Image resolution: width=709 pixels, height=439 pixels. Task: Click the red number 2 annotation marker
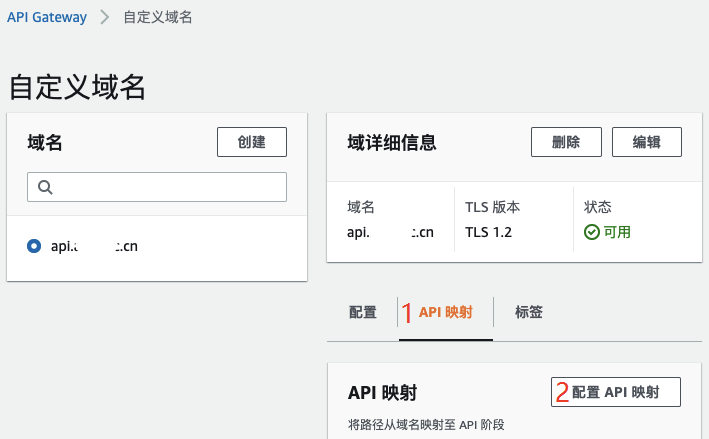pos(562,392)
